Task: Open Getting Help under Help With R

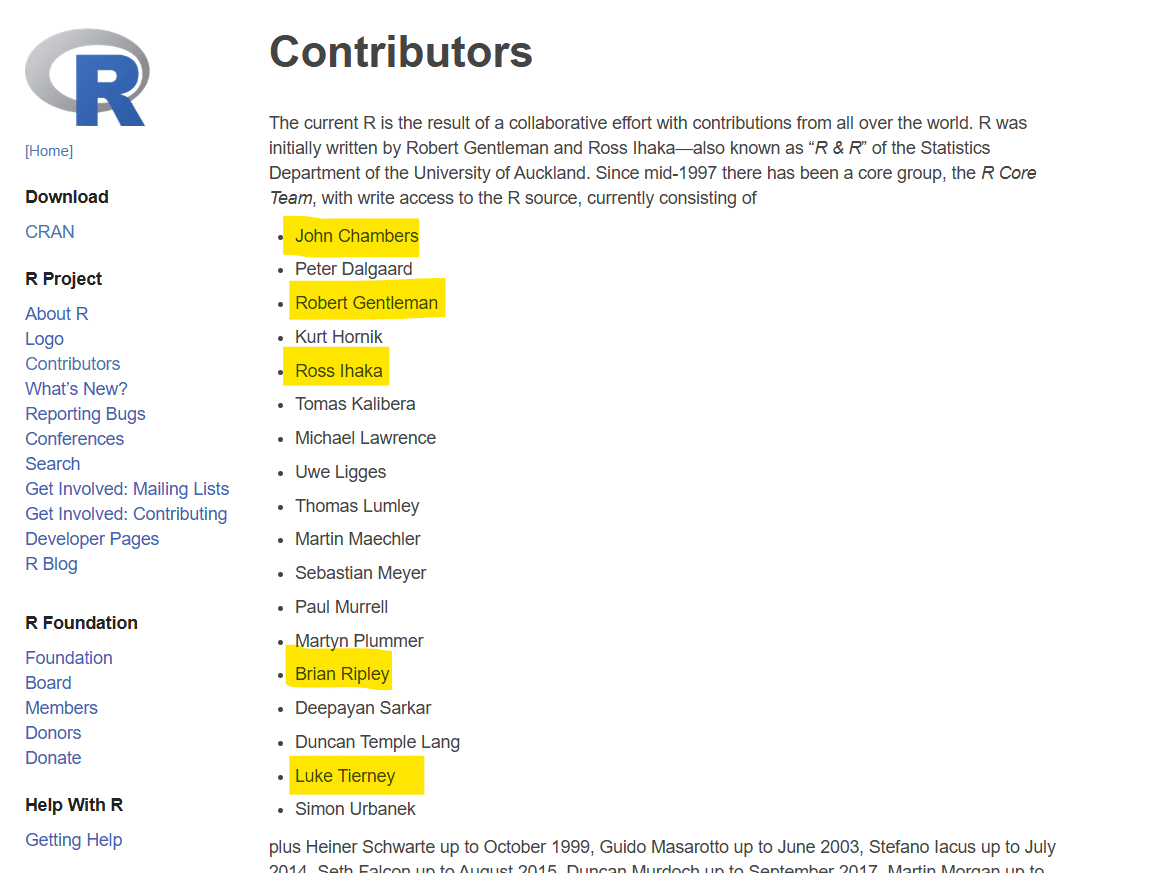Action: (x=74, y=840)
